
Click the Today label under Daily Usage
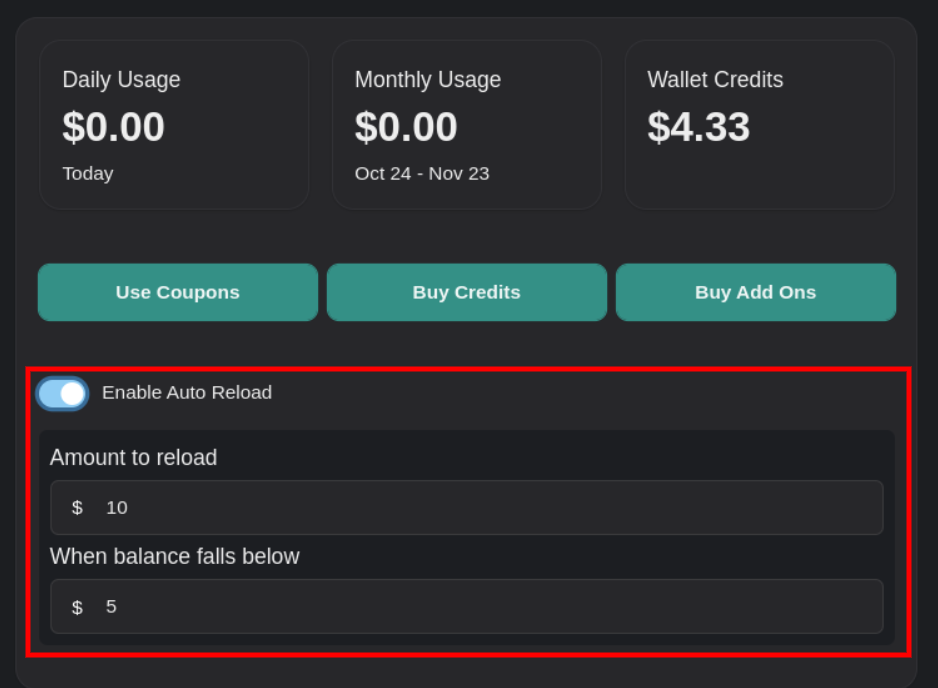tap(88, 173)
